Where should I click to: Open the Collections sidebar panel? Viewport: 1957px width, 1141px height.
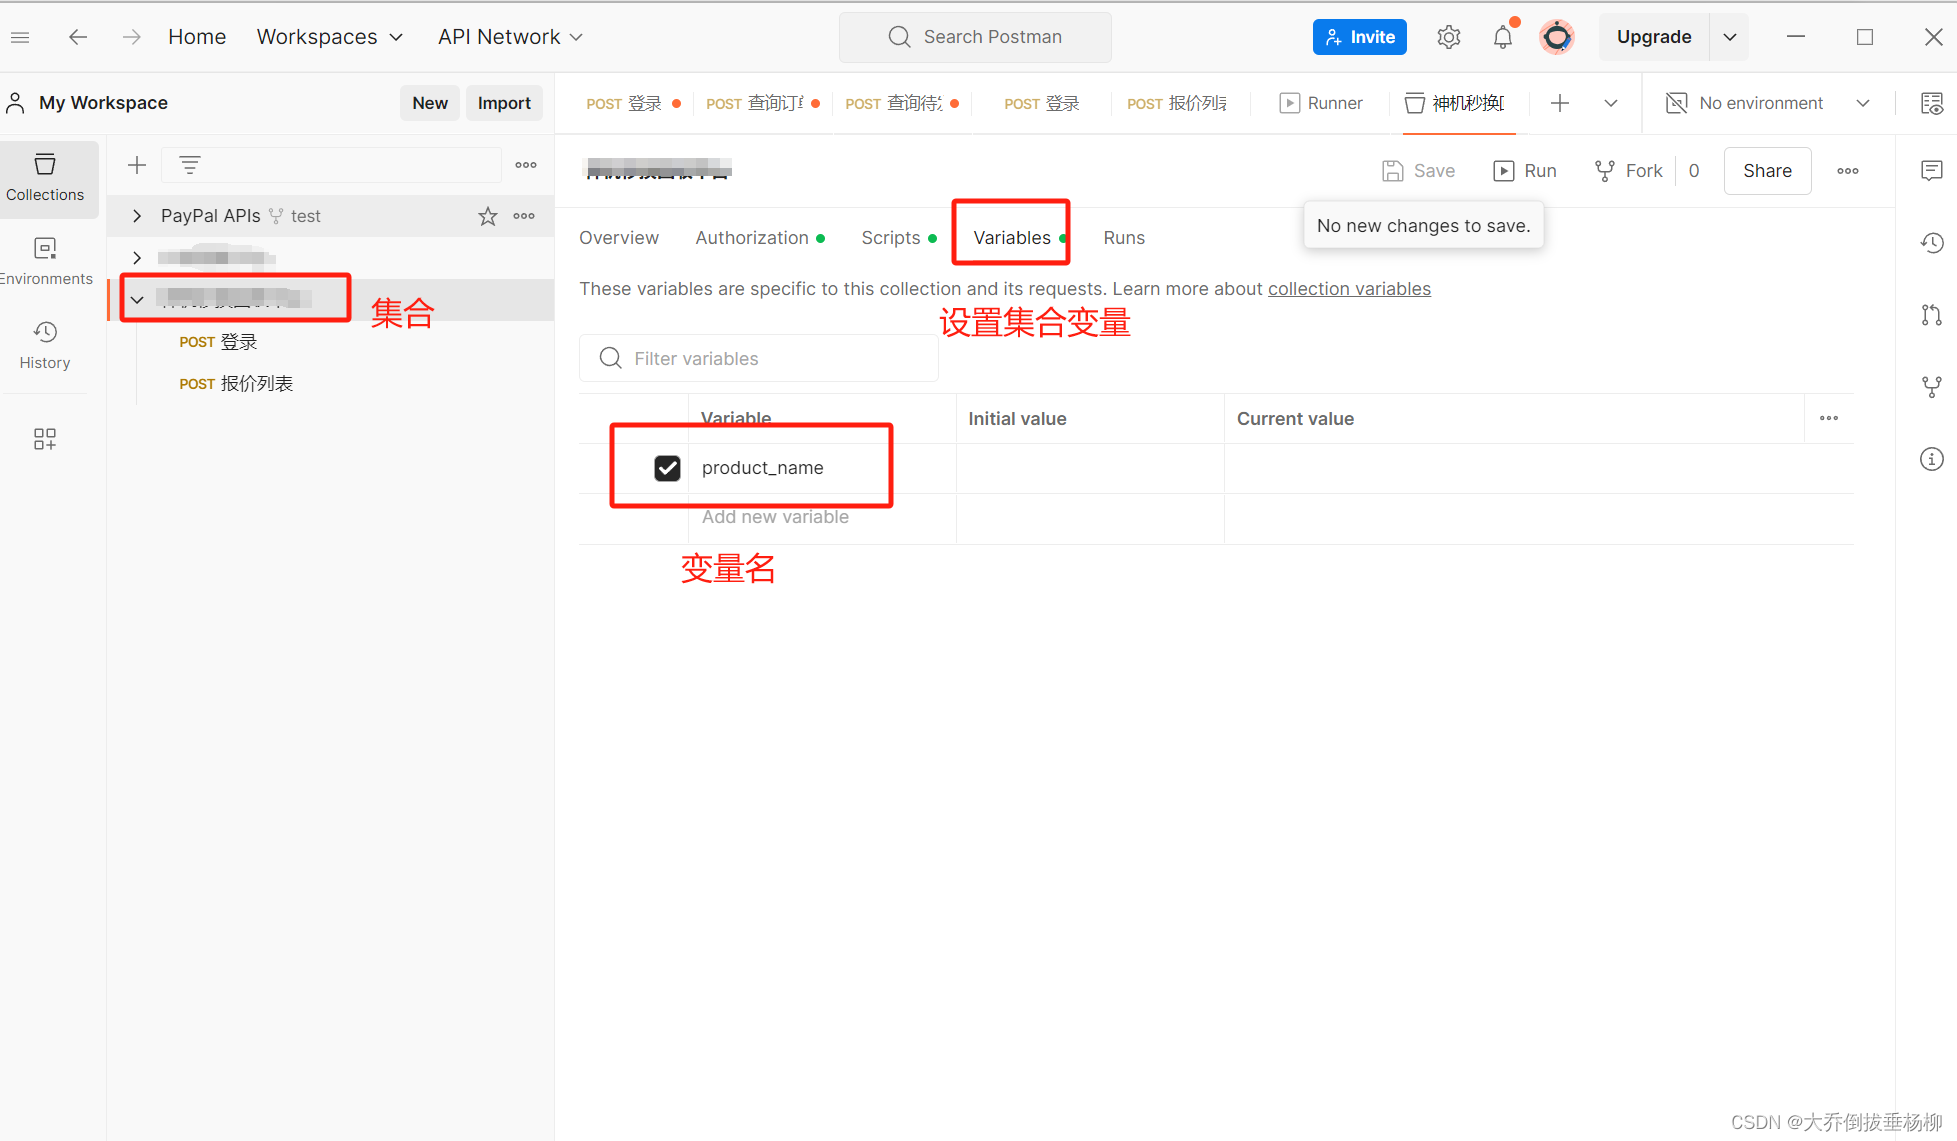click(45, 177)
